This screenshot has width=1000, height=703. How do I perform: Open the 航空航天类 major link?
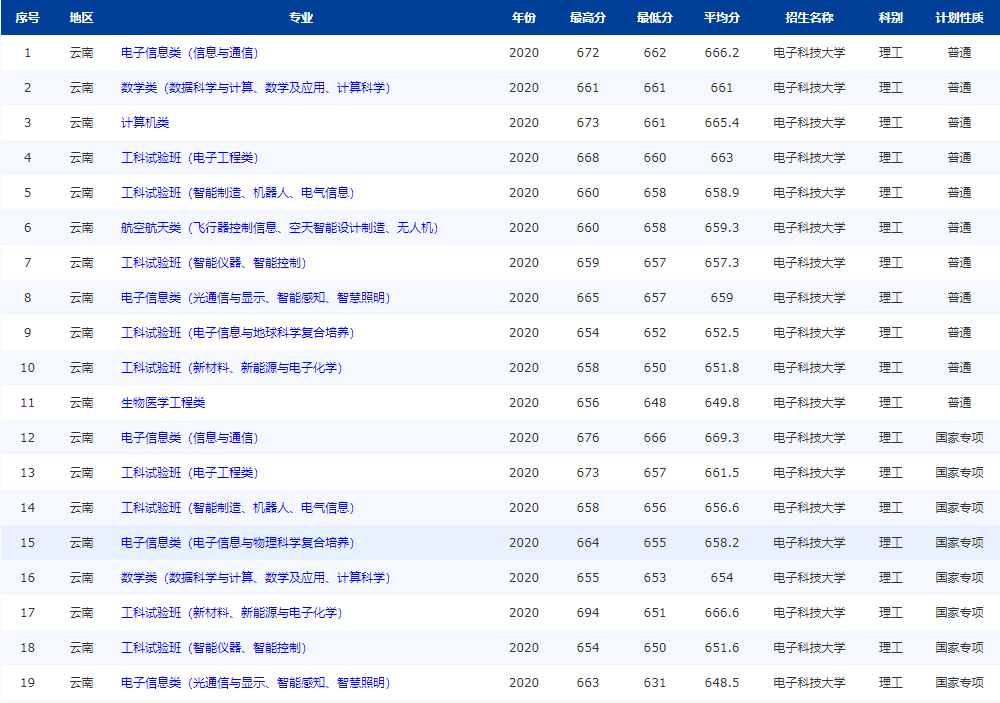(x=279, y=228)
